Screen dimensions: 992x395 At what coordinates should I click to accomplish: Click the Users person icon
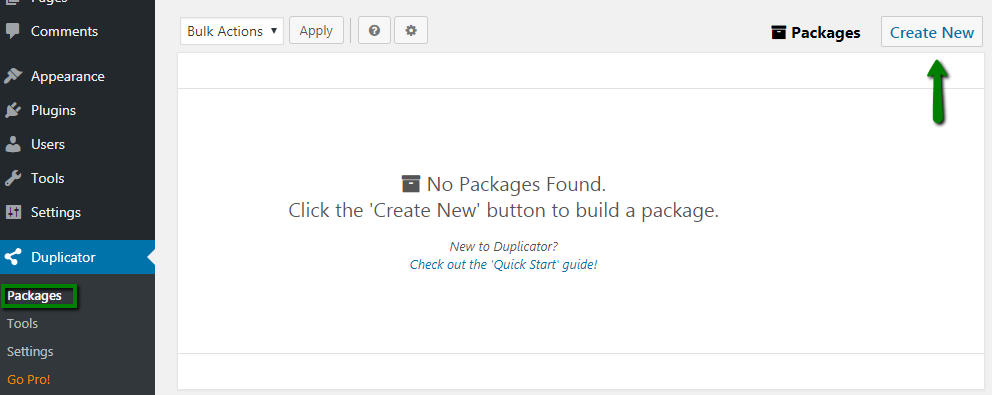(x=13, y=144)
